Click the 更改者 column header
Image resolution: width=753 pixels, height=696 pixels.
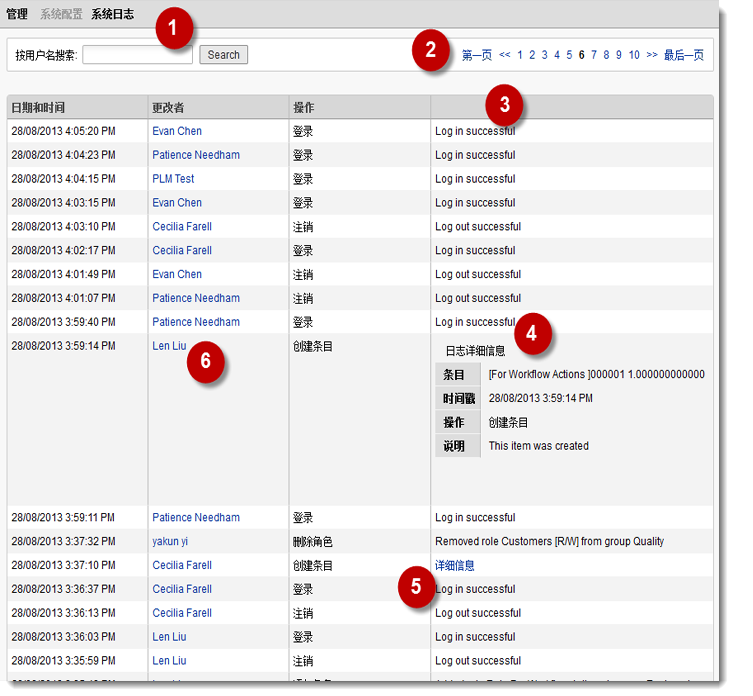click(x=168, y=108)
